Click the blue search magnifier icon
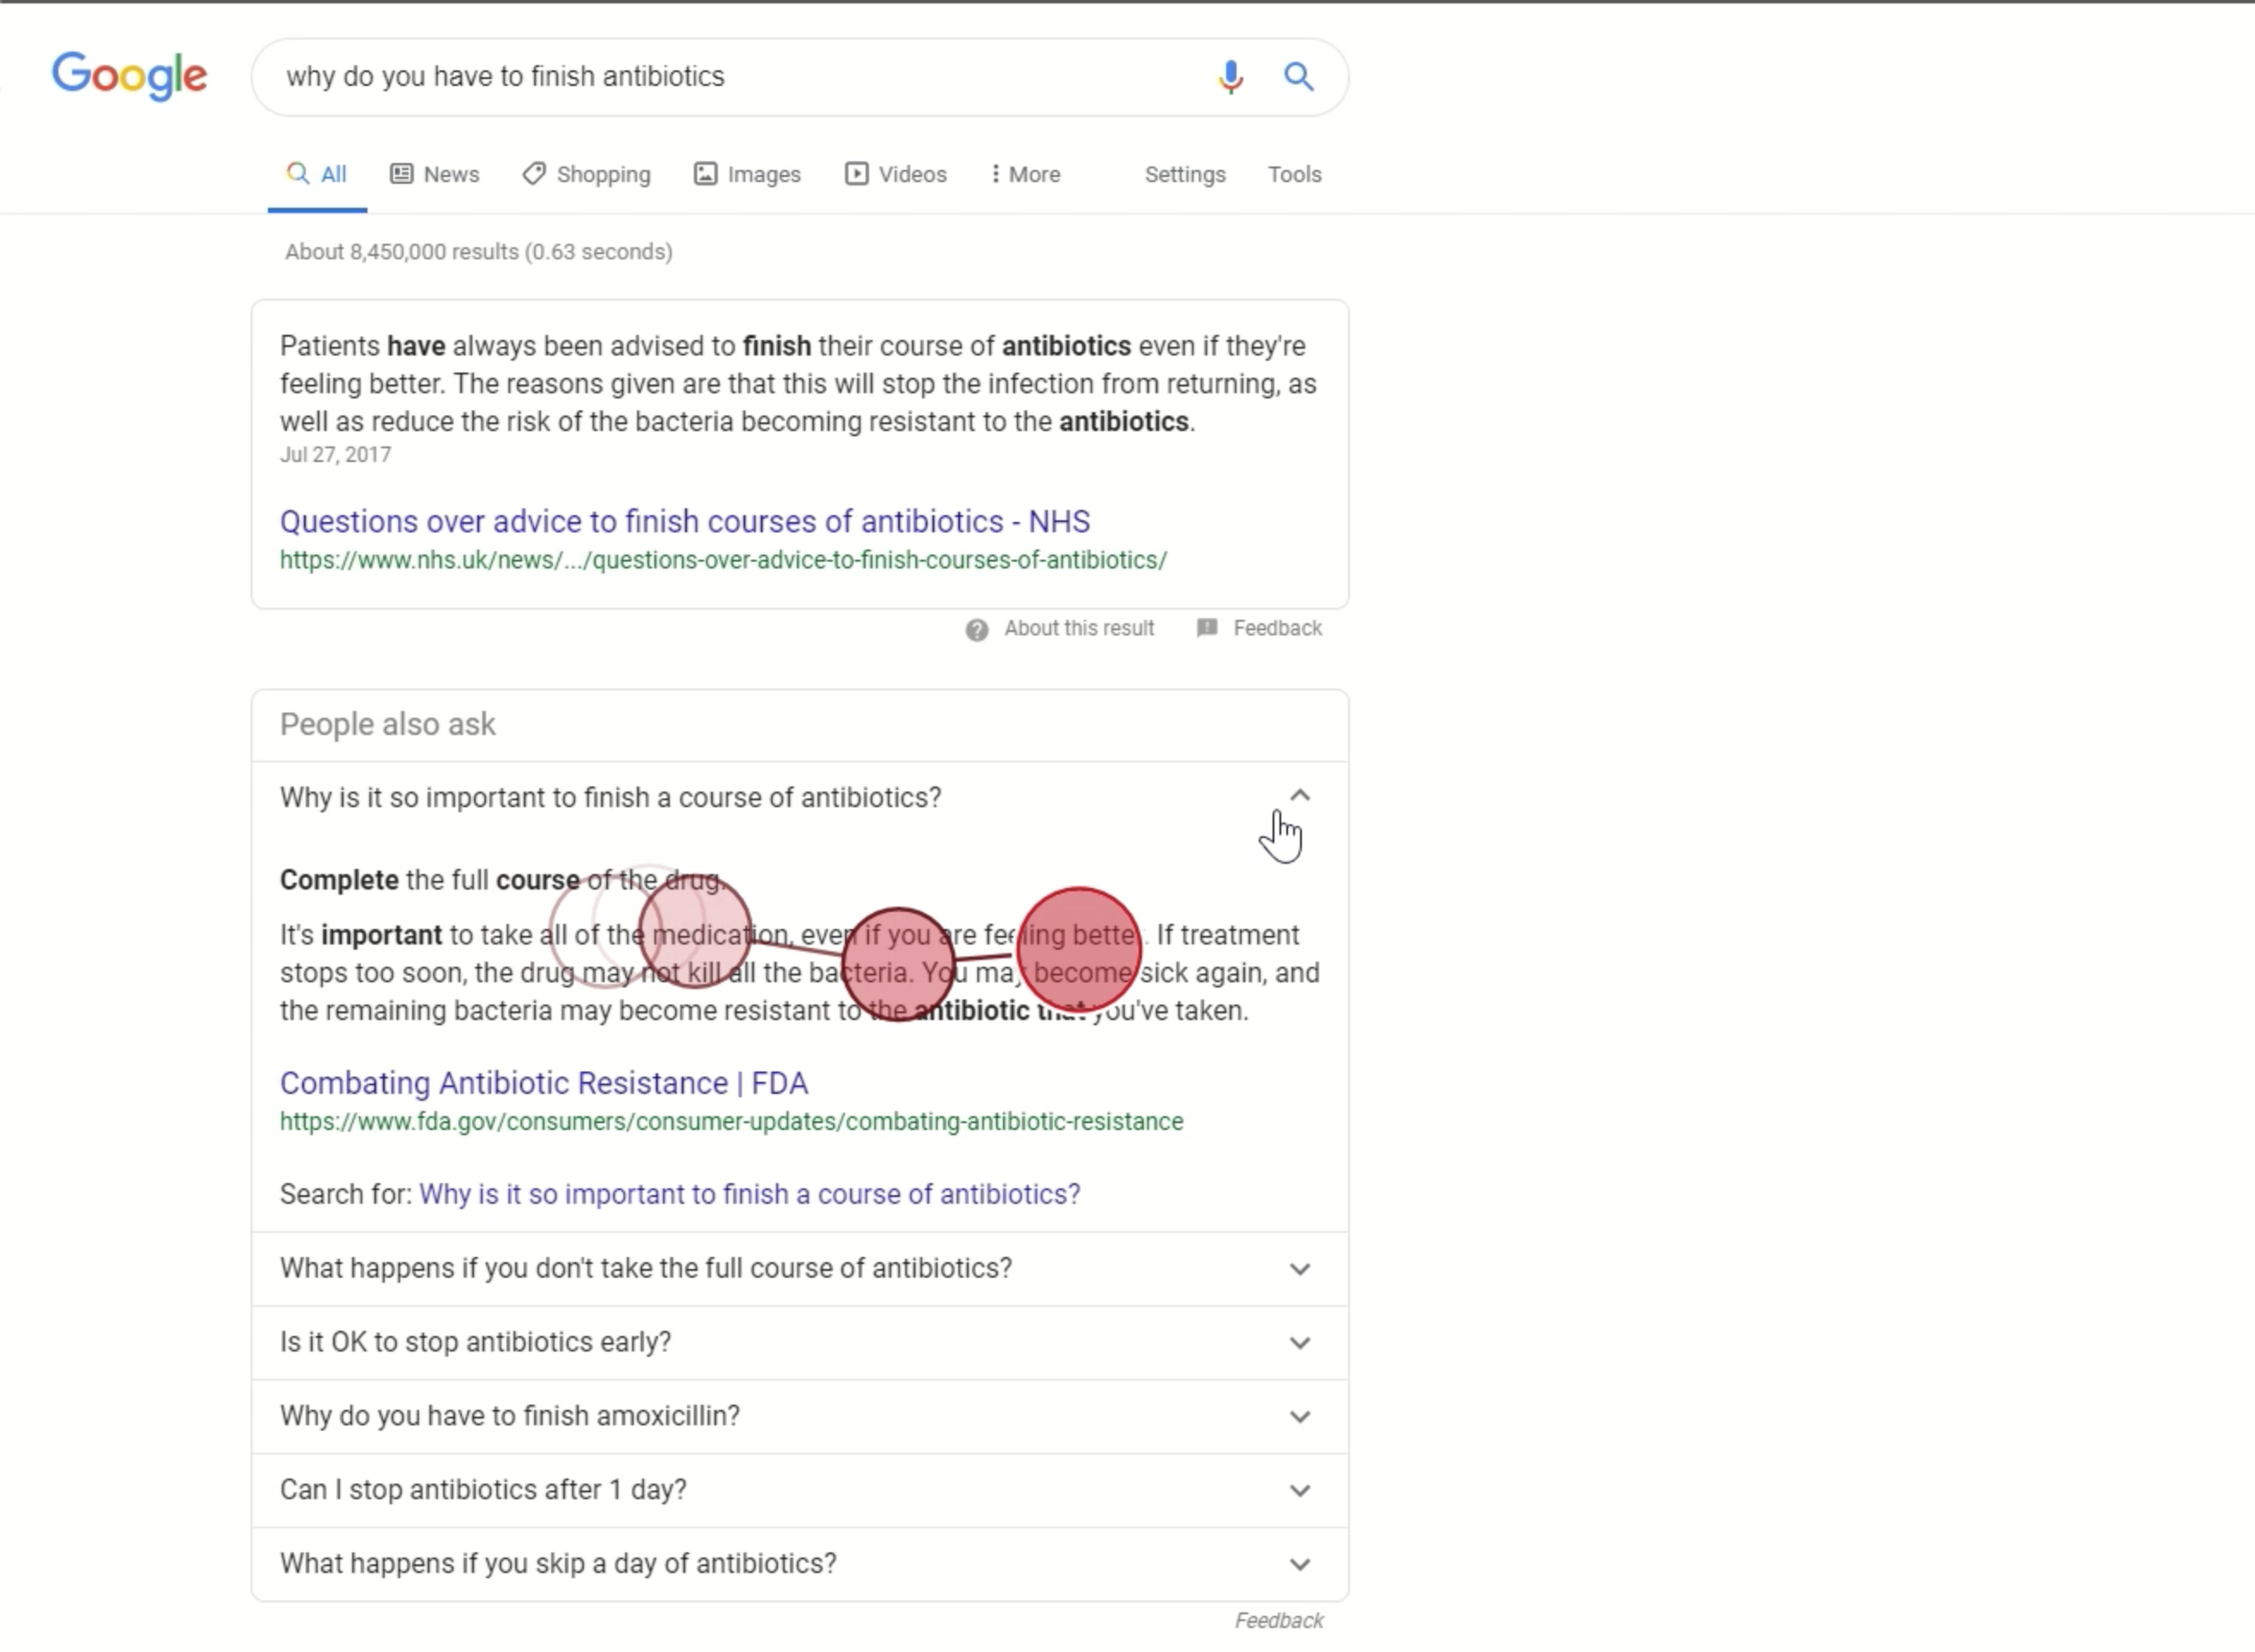This screenshot has width=2255, height=1652. (1298, 76)
